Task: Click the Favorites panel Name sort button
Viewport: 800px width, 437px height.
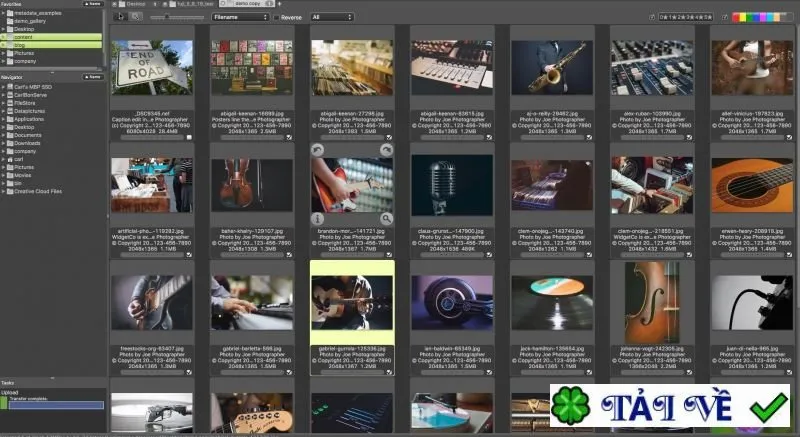Action: pyautogui.click(x=93, y=4)
